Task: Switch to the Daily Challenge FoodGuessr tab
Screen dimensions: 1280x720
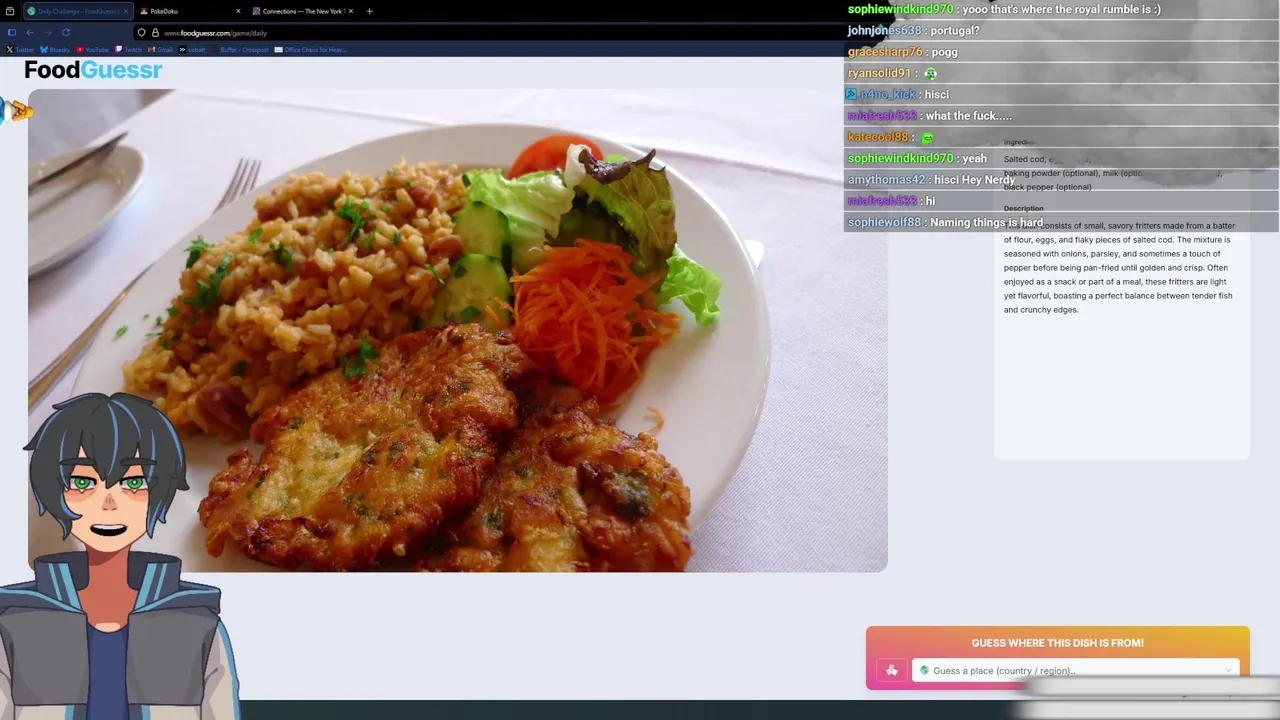Action: 77,11
